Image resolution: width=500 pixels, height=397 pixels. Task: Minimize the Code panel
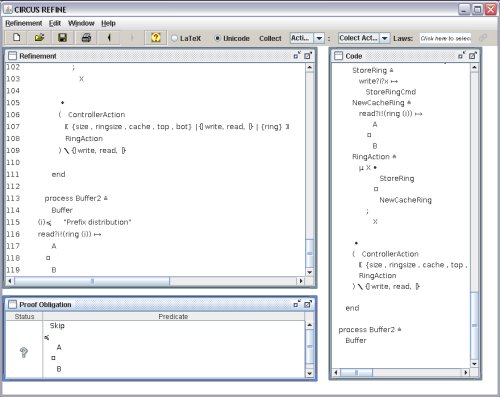pos(461,55)
